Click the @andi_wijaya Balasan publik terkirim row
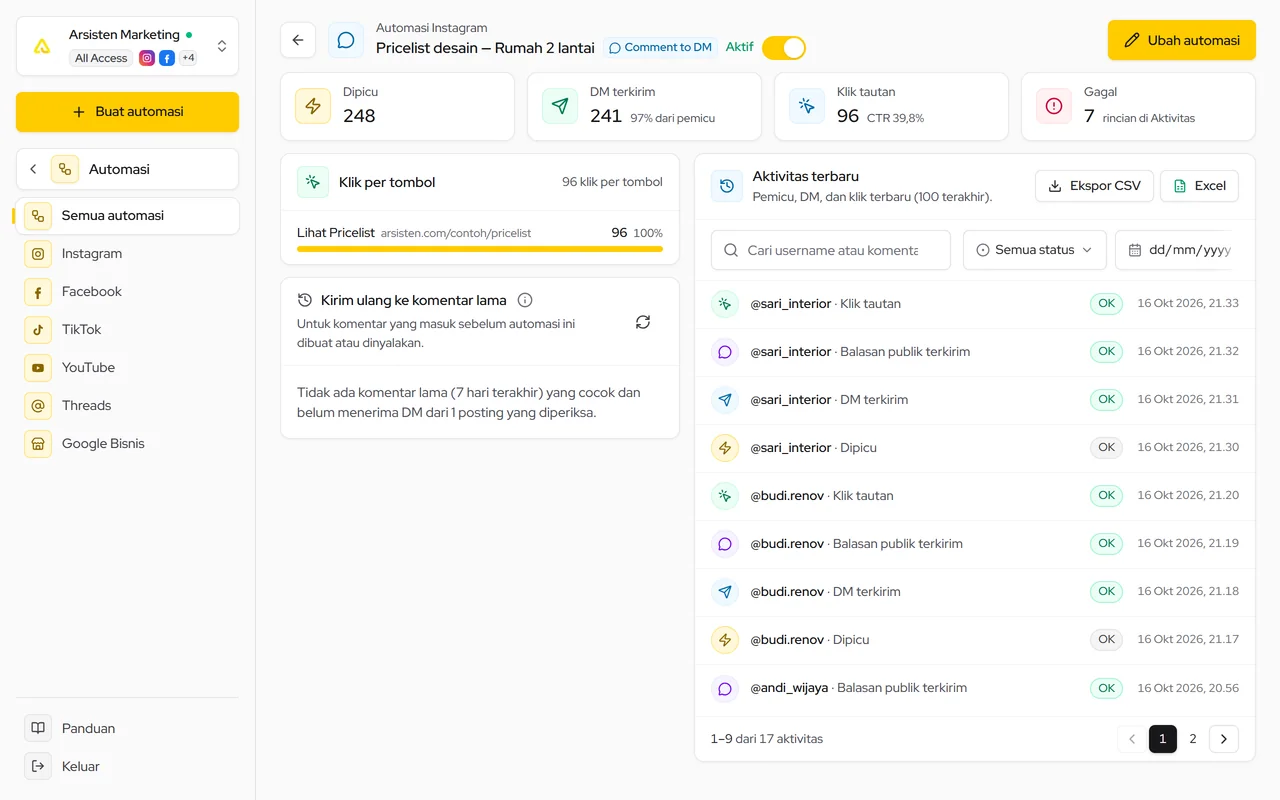The width and height of the screenshot is (1280, 800). tap(975, 688)
